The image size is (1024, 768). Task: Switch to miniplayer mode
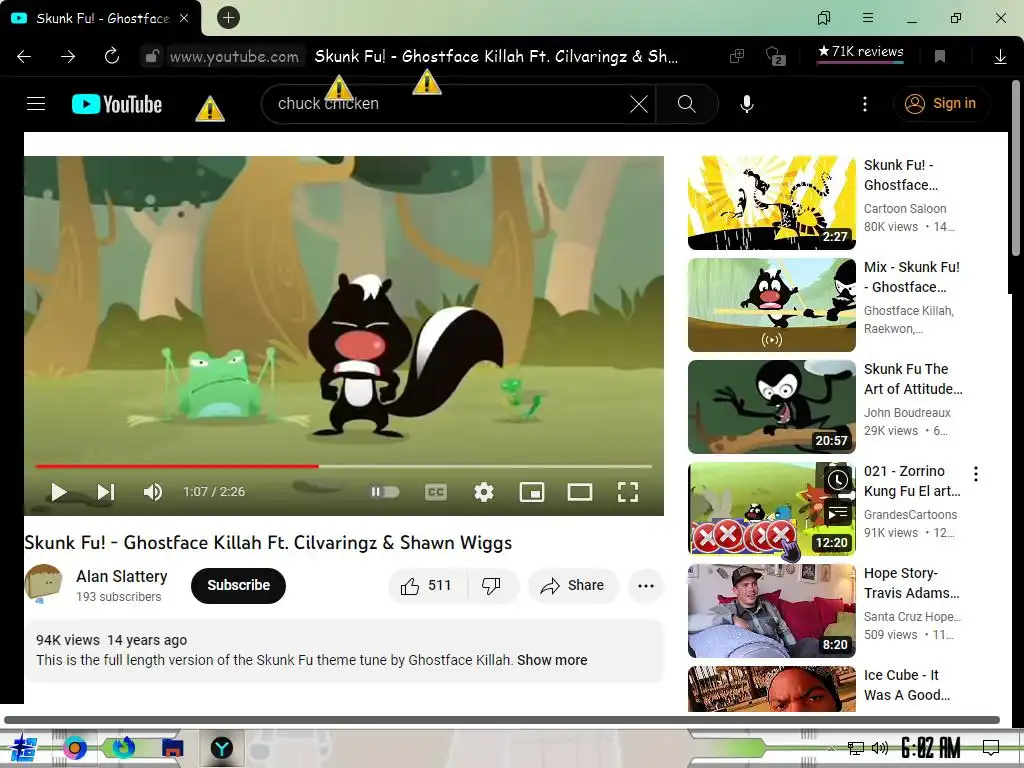(532, 492)
